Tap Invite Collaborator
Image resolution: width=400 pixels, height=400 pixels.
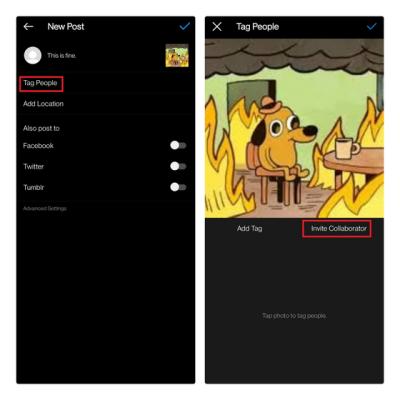click(x=339, y=228)
